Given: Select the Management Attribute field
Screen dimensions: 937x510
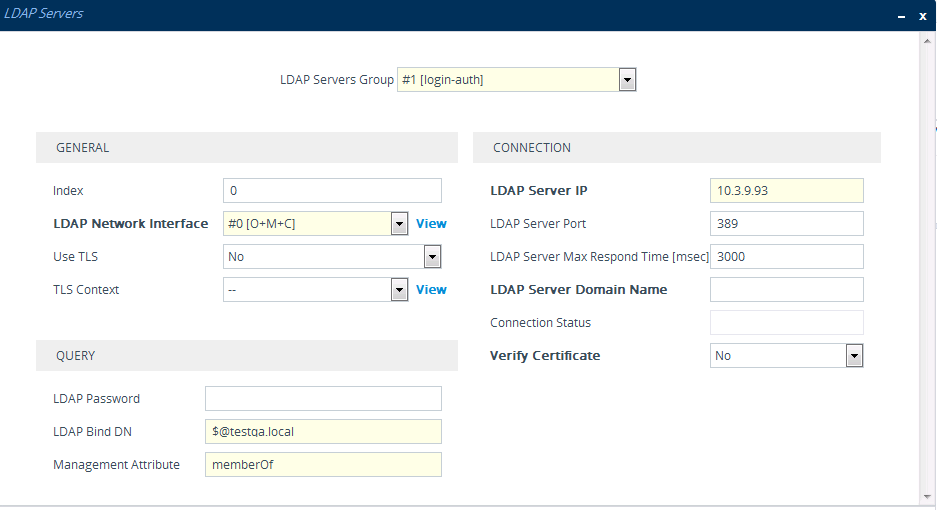Looking at the screenshot, I should 323,465.
